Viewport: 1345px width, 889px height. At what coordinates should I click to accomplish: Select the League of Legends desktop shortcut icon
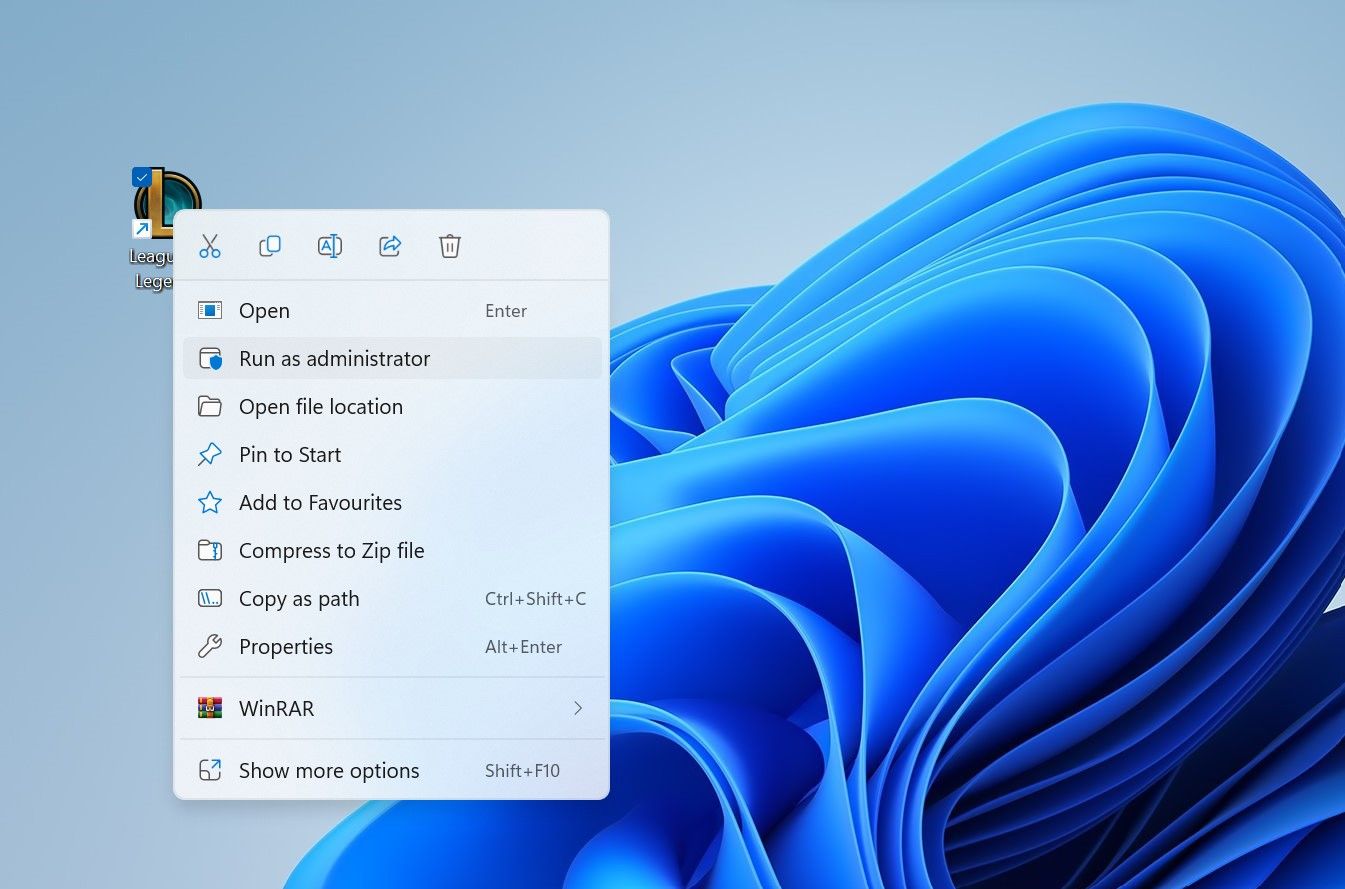(167, 203)
